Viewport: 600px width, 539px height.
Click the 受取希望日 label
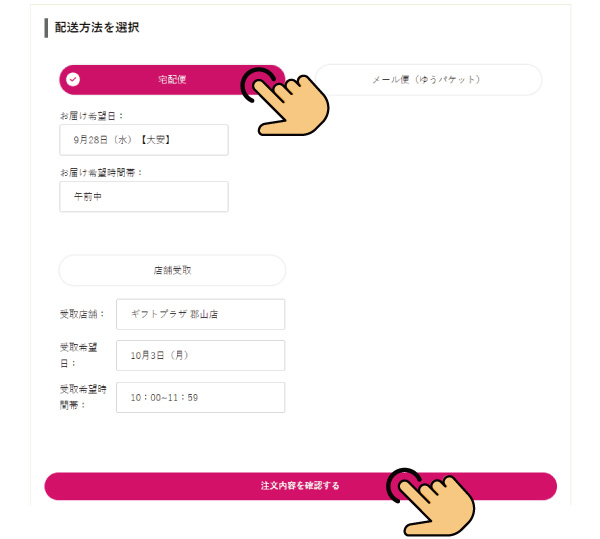tap(82, 355)
